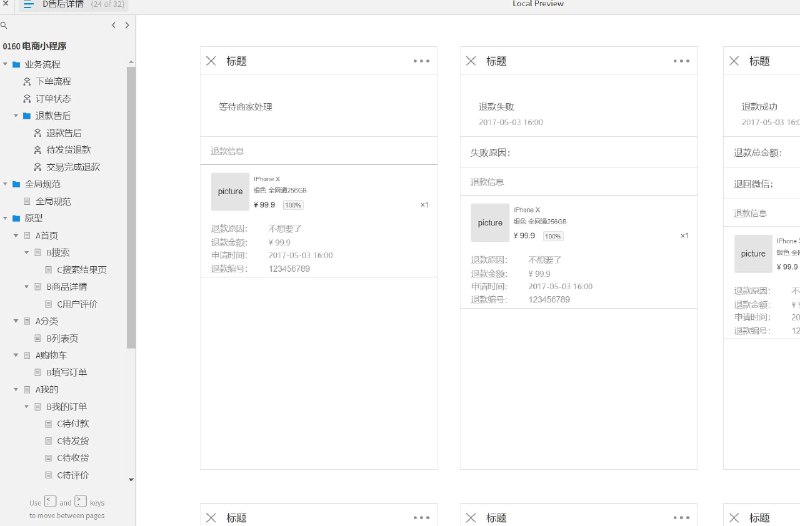The height and width of the screenshot is (526, 800).
Task: Collapse the B商品详情 page node
Action: 27,286
